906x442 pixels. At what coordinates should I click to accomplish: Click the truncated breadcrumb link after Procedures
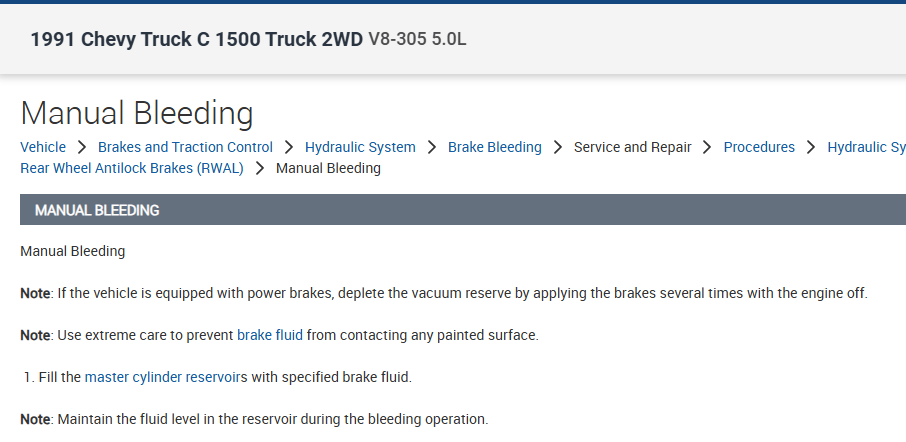[866, 147]
